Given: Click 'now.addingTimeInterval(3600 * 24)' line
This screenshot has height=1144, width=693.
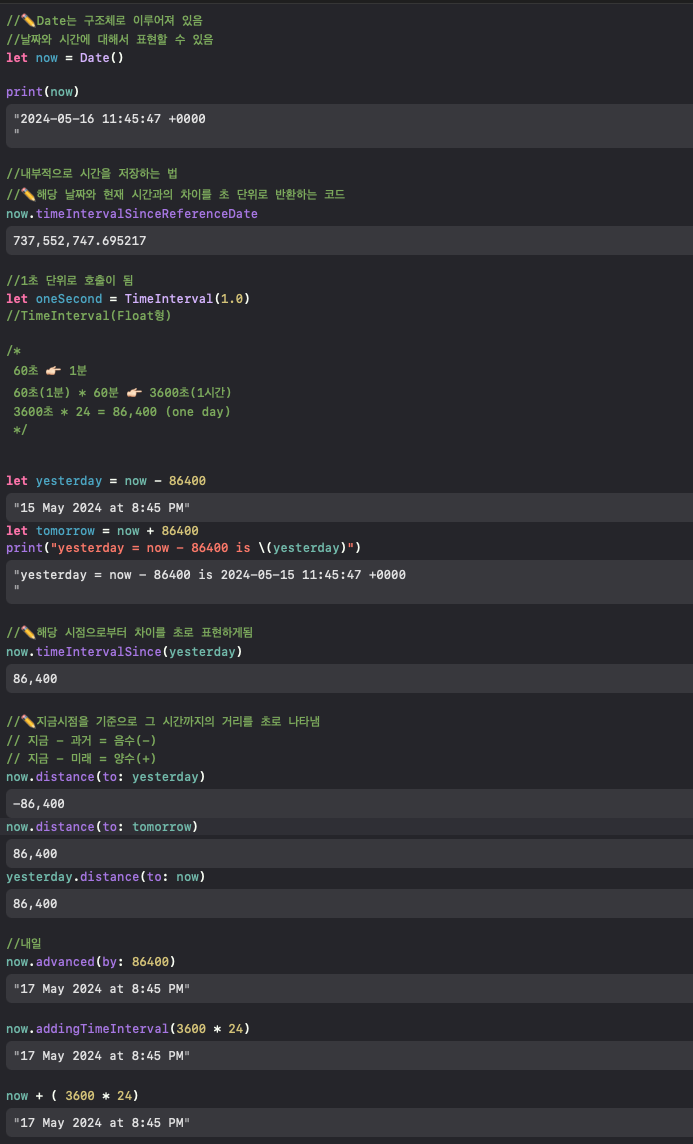Looking at the screenshot, I should point(128,1029).
